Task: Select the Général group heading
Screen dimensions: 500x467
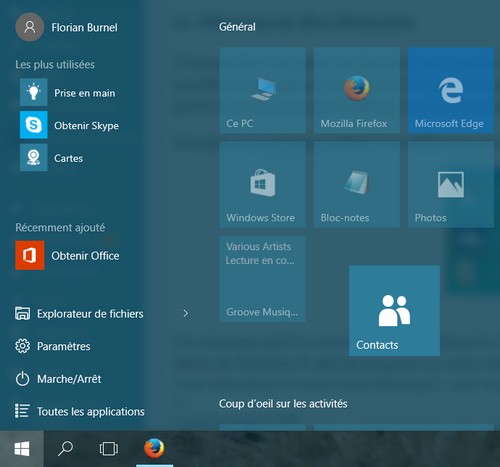Action: coord(237,27)
